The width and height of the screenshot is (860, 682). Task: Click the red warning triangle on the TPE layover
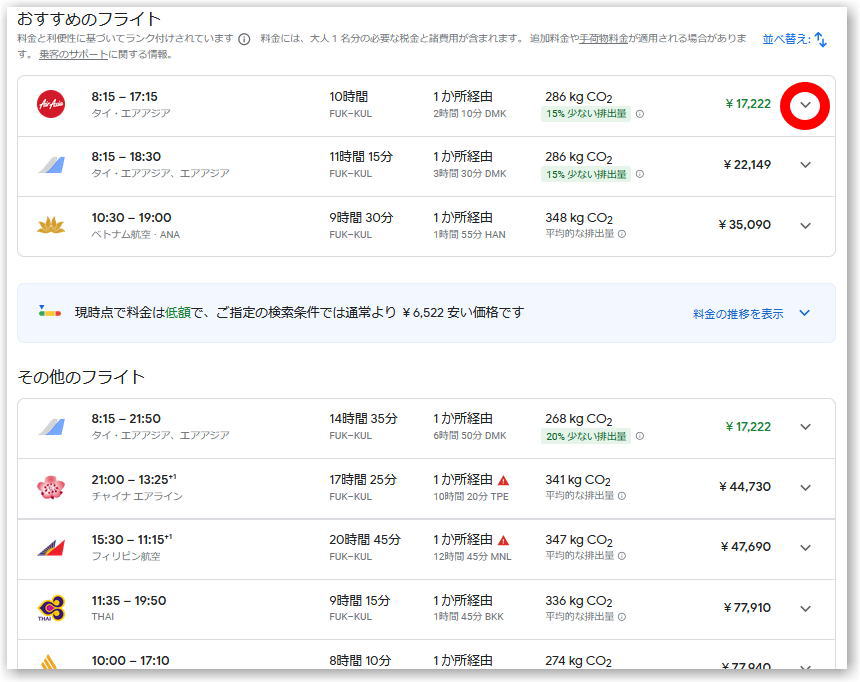pyautogui.click(x=503, y=480)
